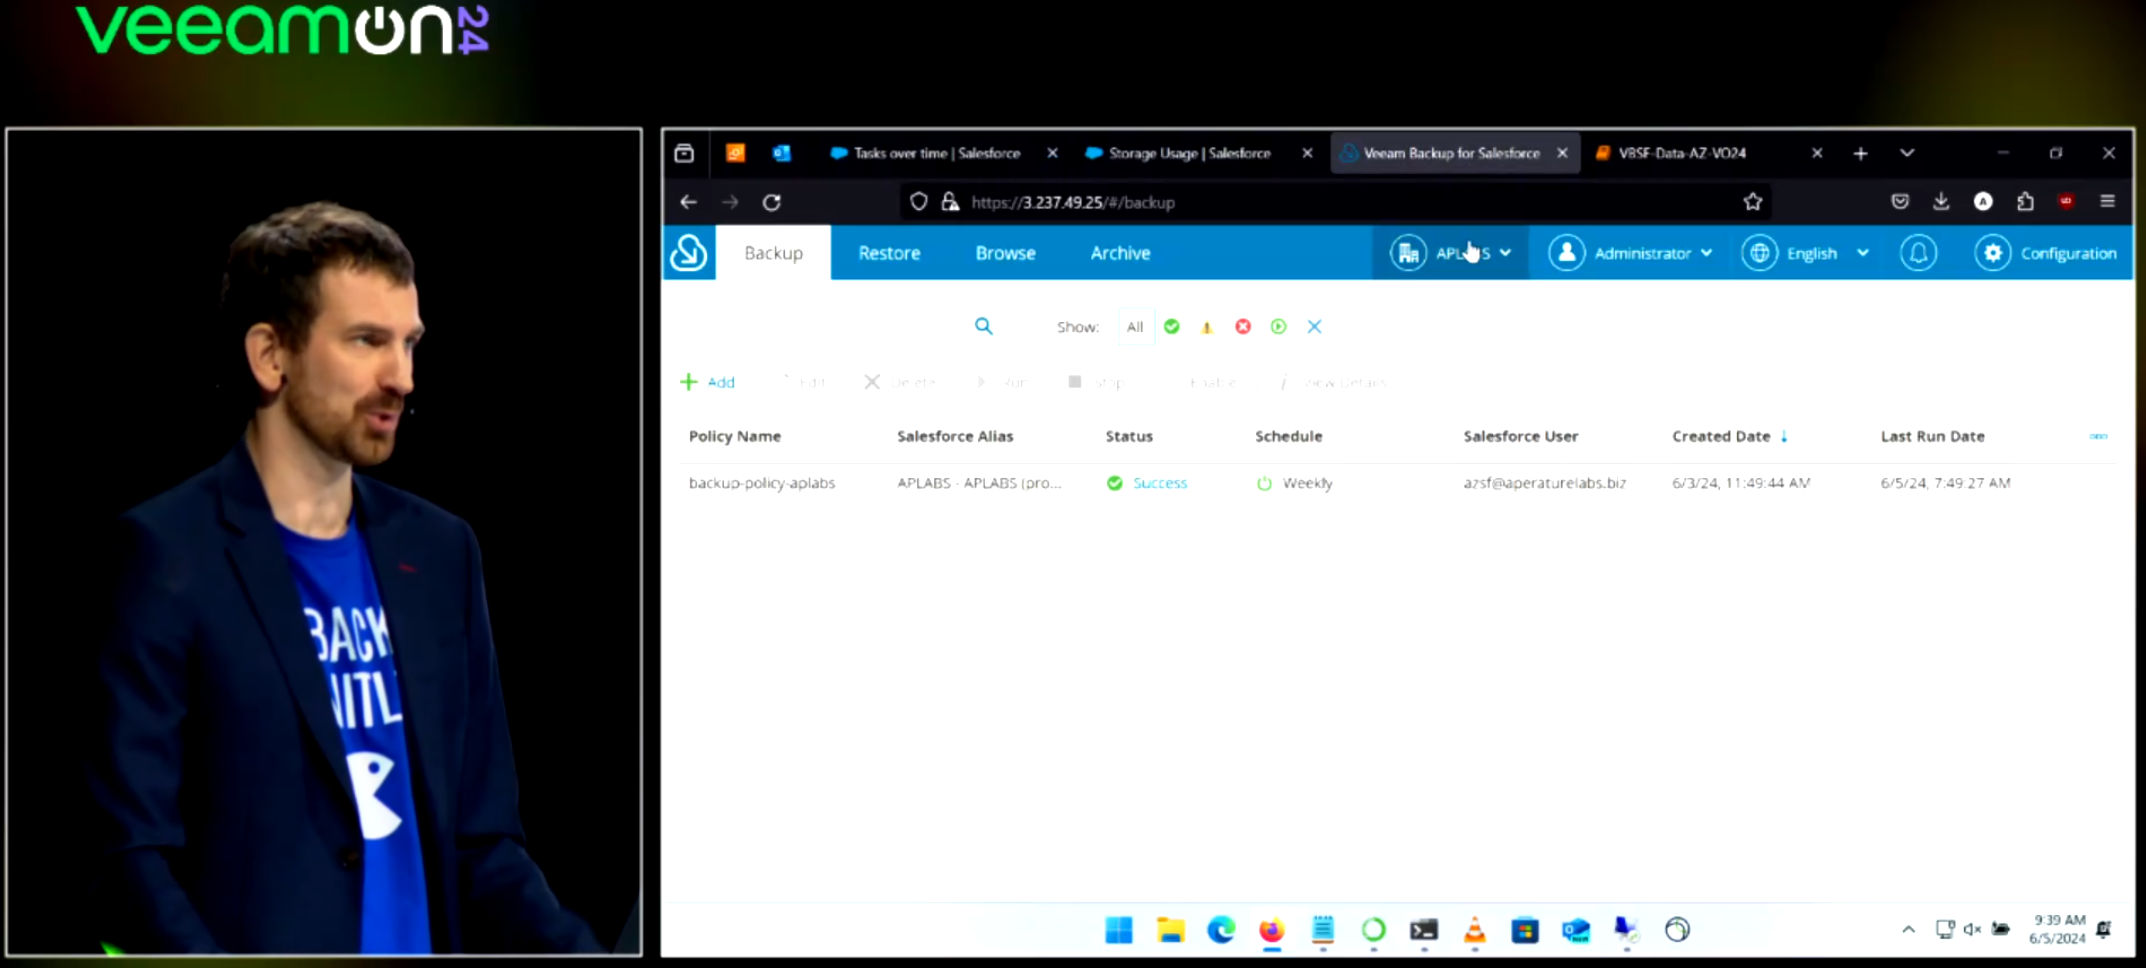Screen dimensions: 2146x968
Task: Open the Browse tab
Action: pyautogui.click(x=1005, y=253)
